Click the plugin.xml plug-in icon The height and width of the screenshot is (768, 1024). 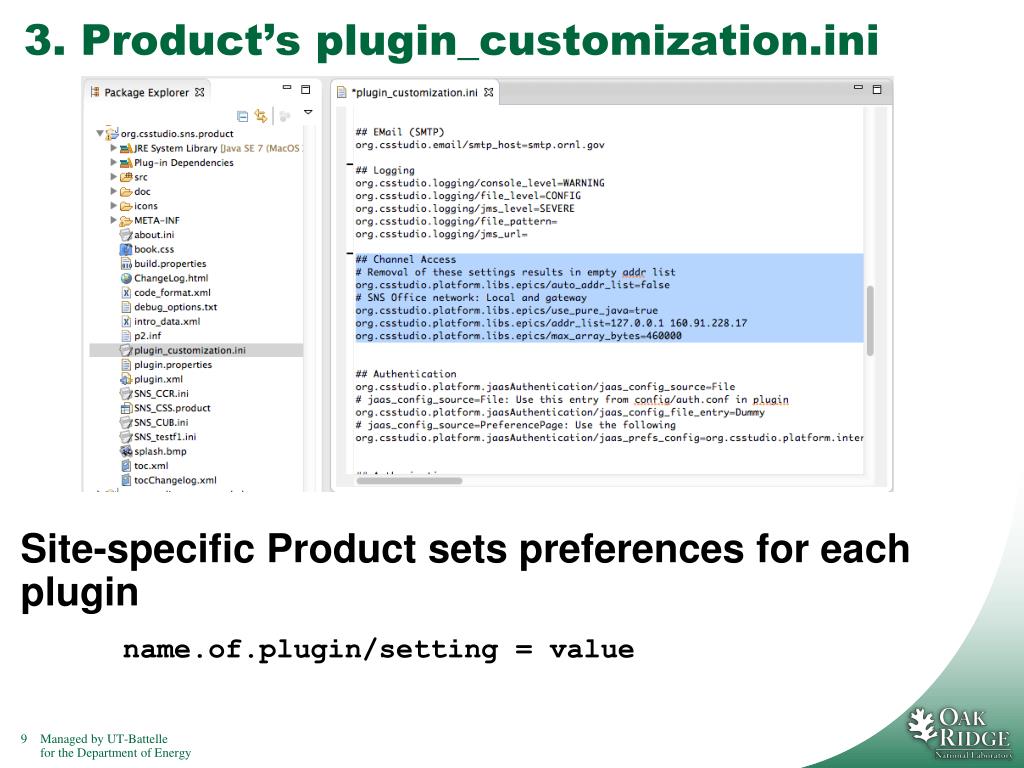(x=126, y=379)
